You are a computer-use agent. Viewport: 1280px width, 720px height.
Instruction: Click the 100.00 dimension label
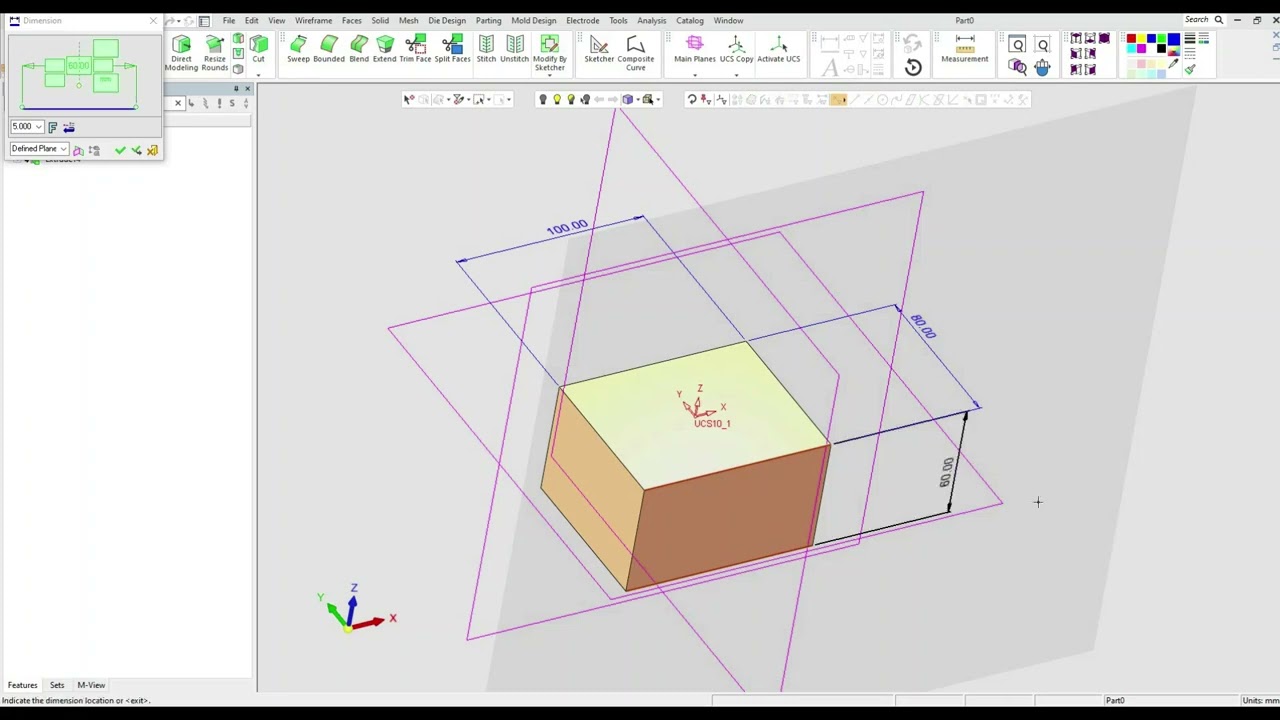(567, 227)
